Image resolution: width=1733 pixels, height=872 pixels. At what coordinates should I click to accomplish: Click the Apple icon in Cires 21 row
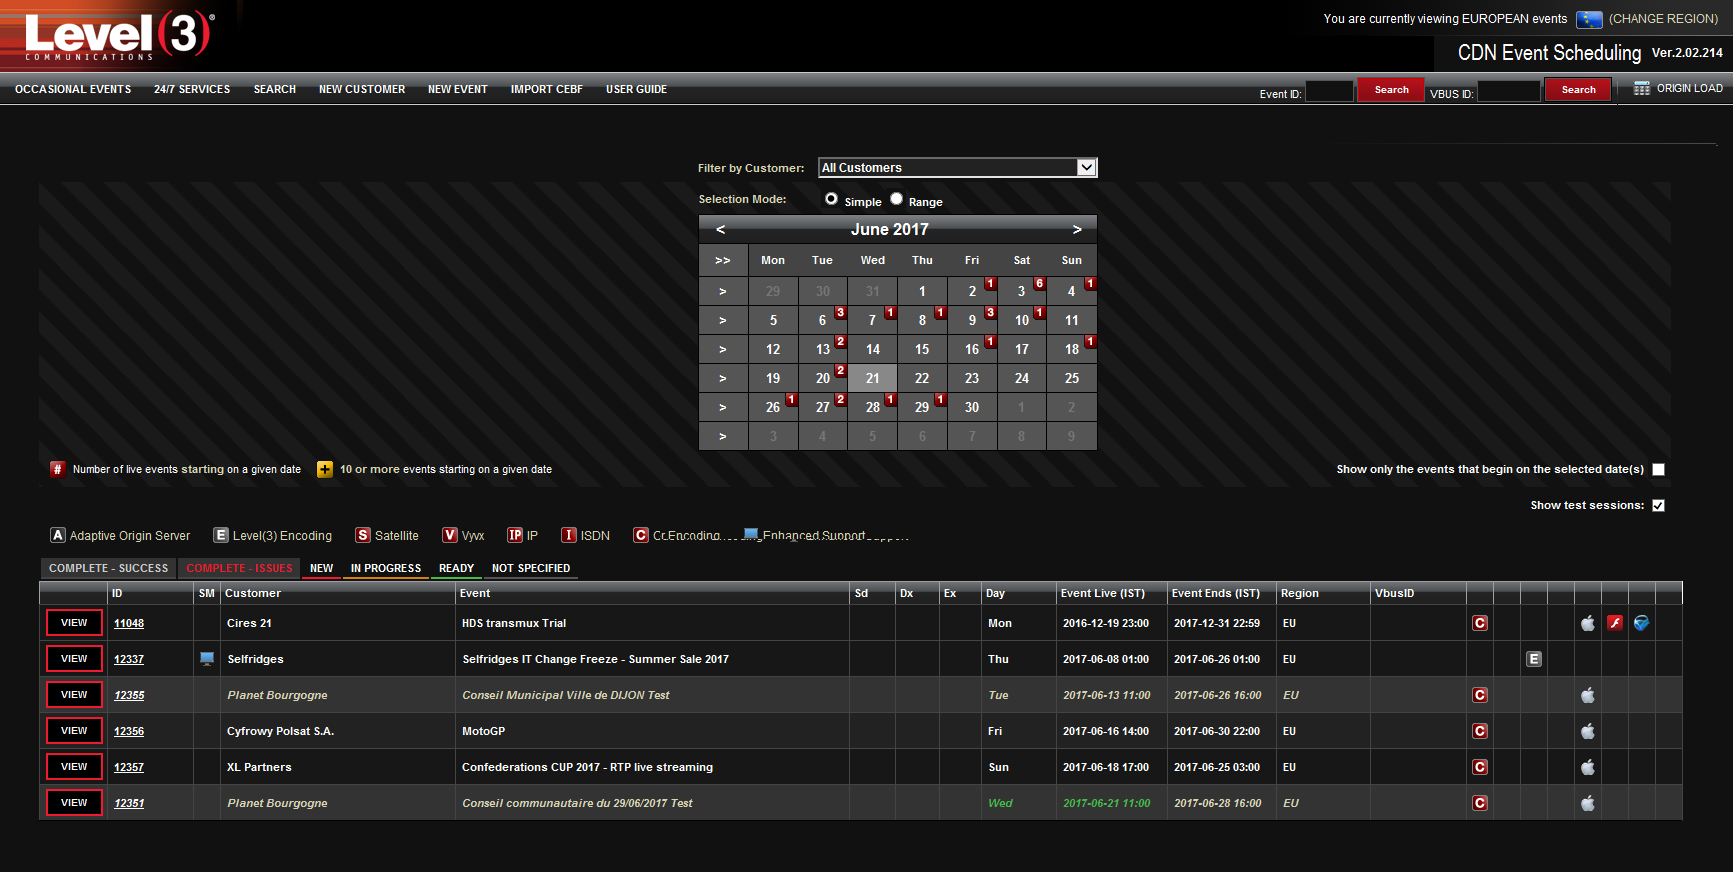click(1588, 623)
